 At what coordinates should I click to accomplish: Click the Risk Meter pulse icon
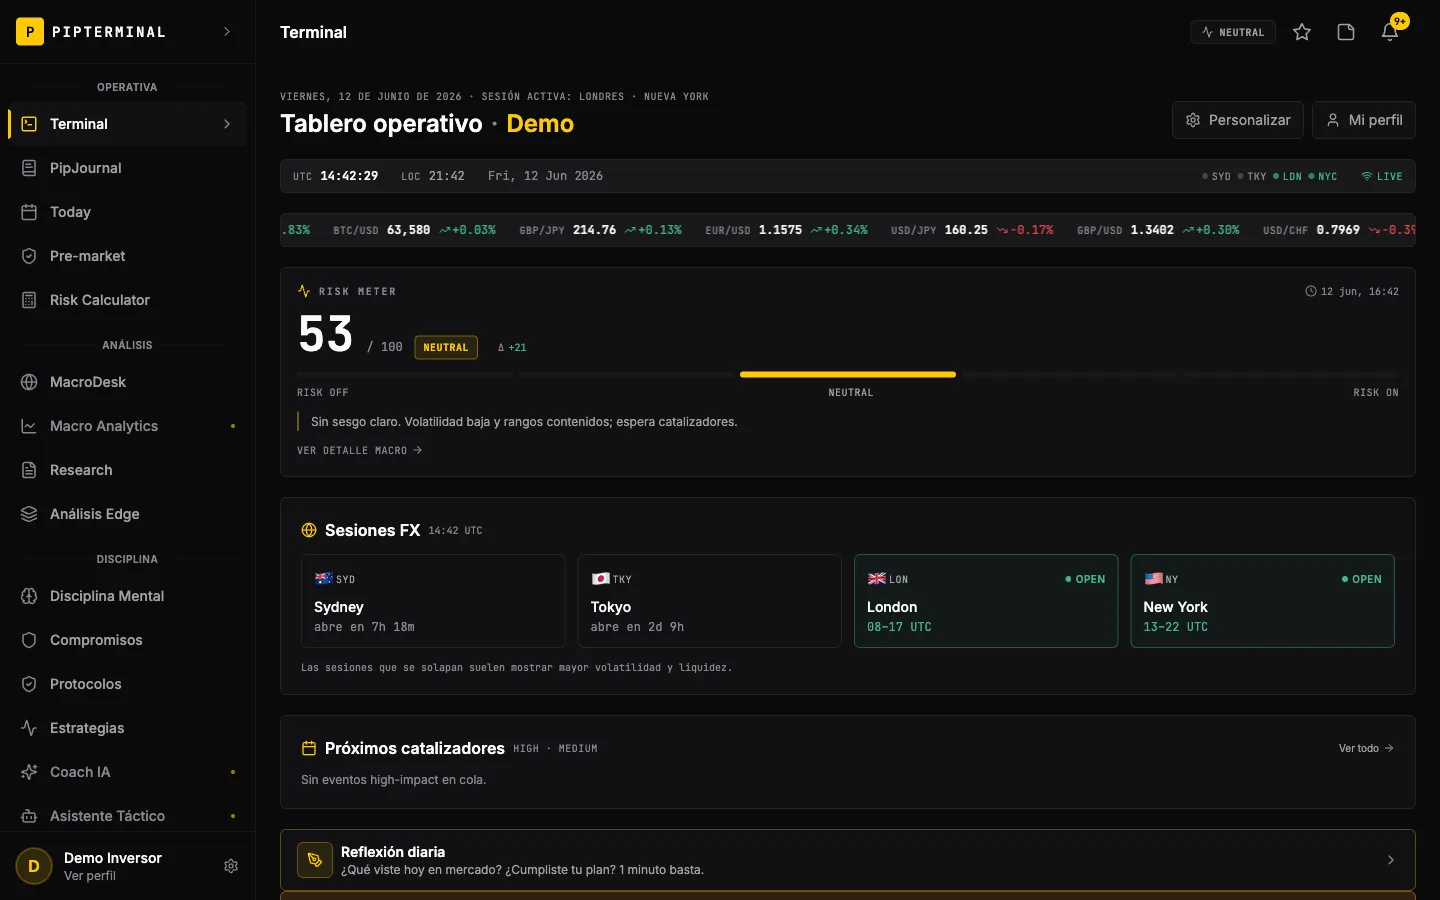pyautogui.click(x=304, y=291)
